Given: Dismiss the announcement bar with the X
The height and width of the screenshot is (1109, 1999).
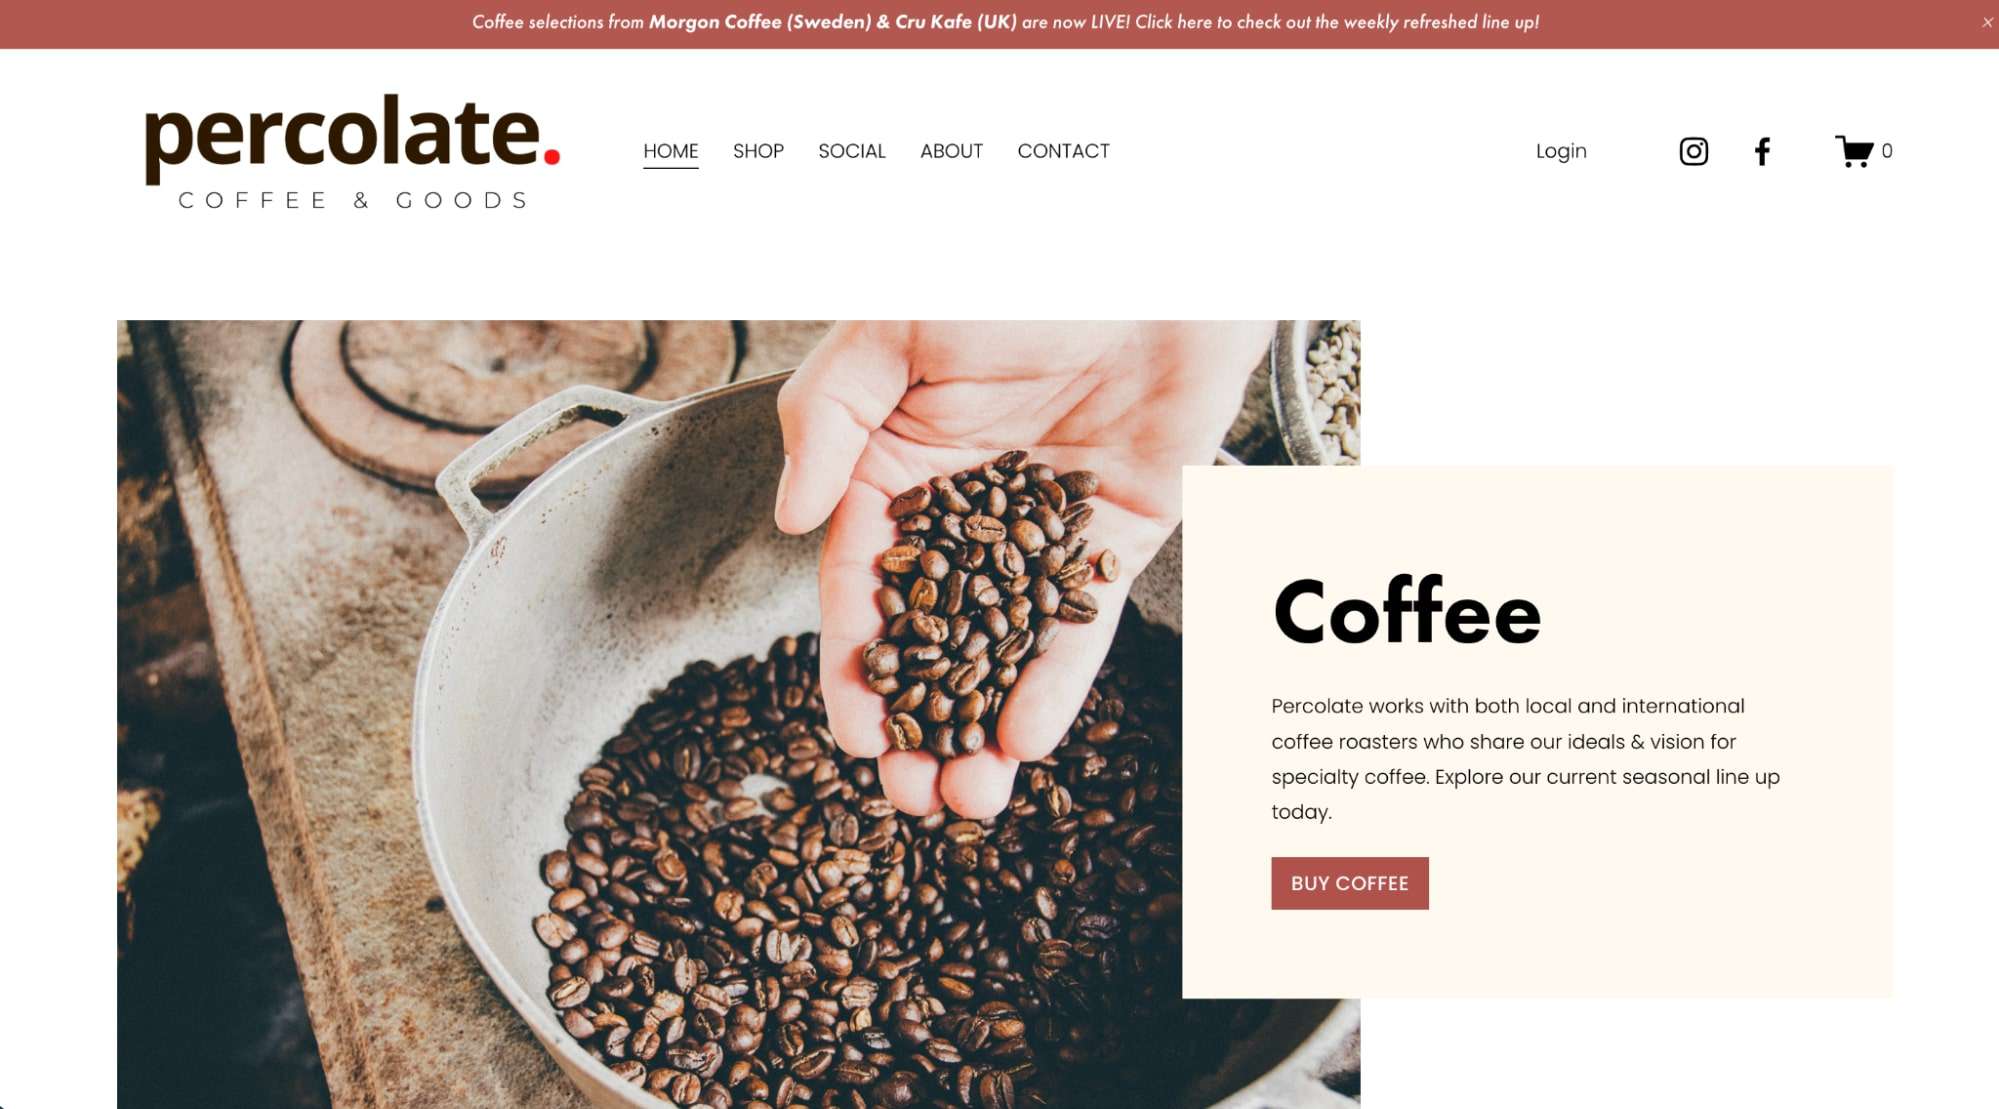Looking at the screenshot, I should 1987,22.
